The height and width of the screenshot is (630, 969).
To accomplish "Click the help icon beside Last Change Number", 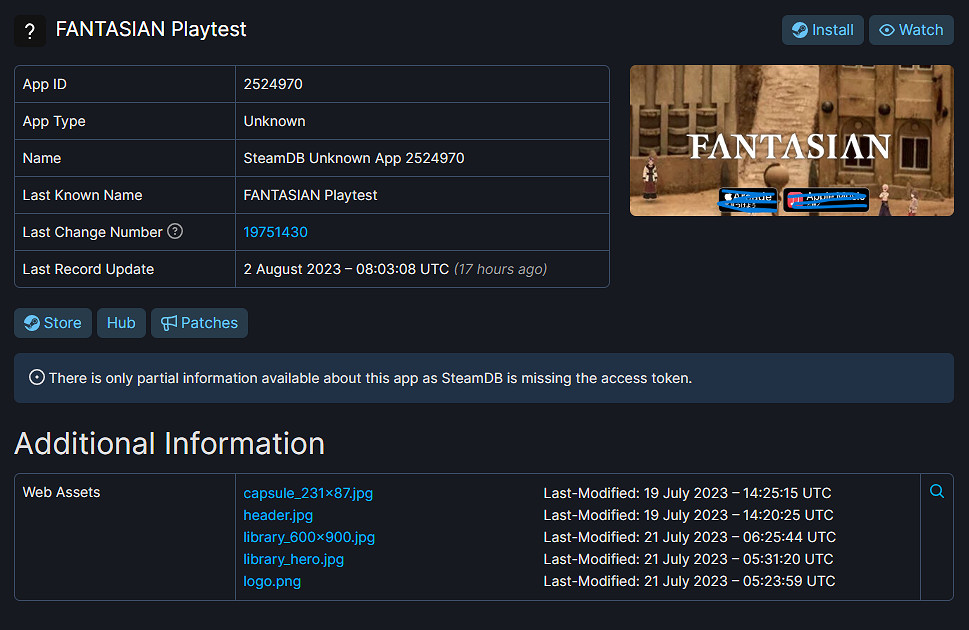I will click(x=175, y=232).
